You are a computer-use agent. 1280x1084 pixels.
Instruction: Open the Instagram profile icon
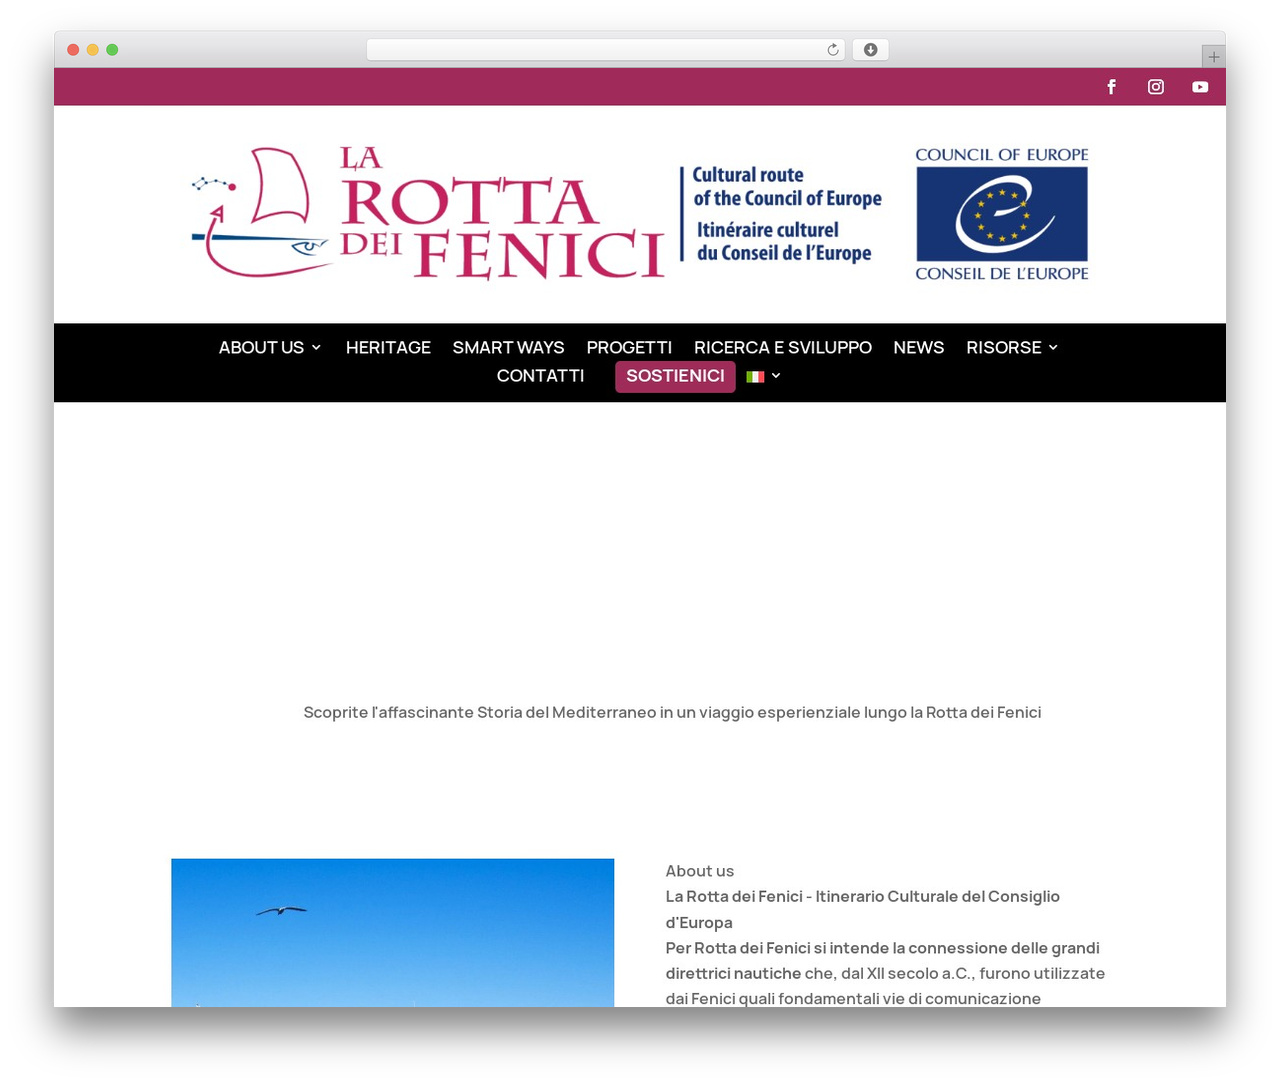[x=1156, y=87]
